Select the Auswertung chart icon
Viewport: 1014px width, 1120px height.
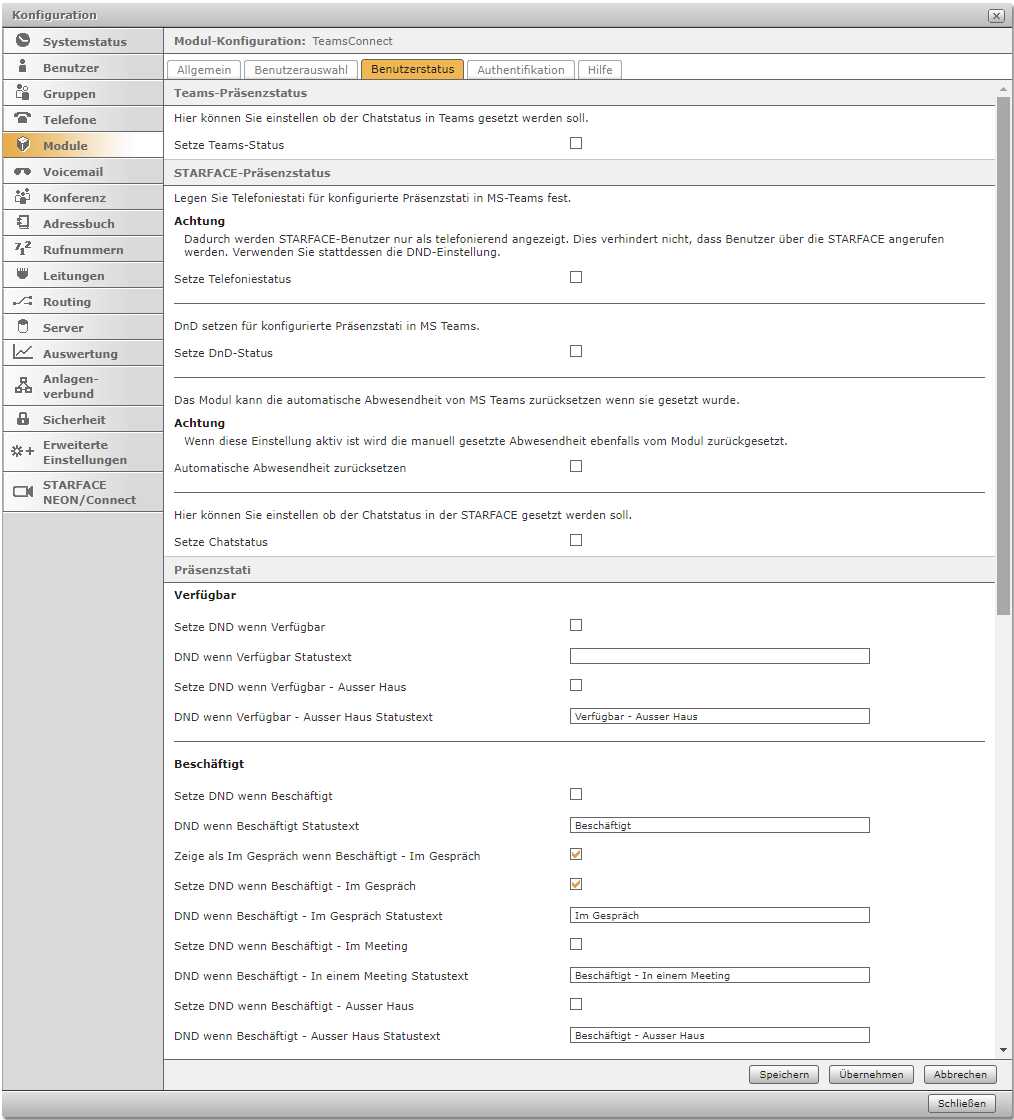point(23,353)
